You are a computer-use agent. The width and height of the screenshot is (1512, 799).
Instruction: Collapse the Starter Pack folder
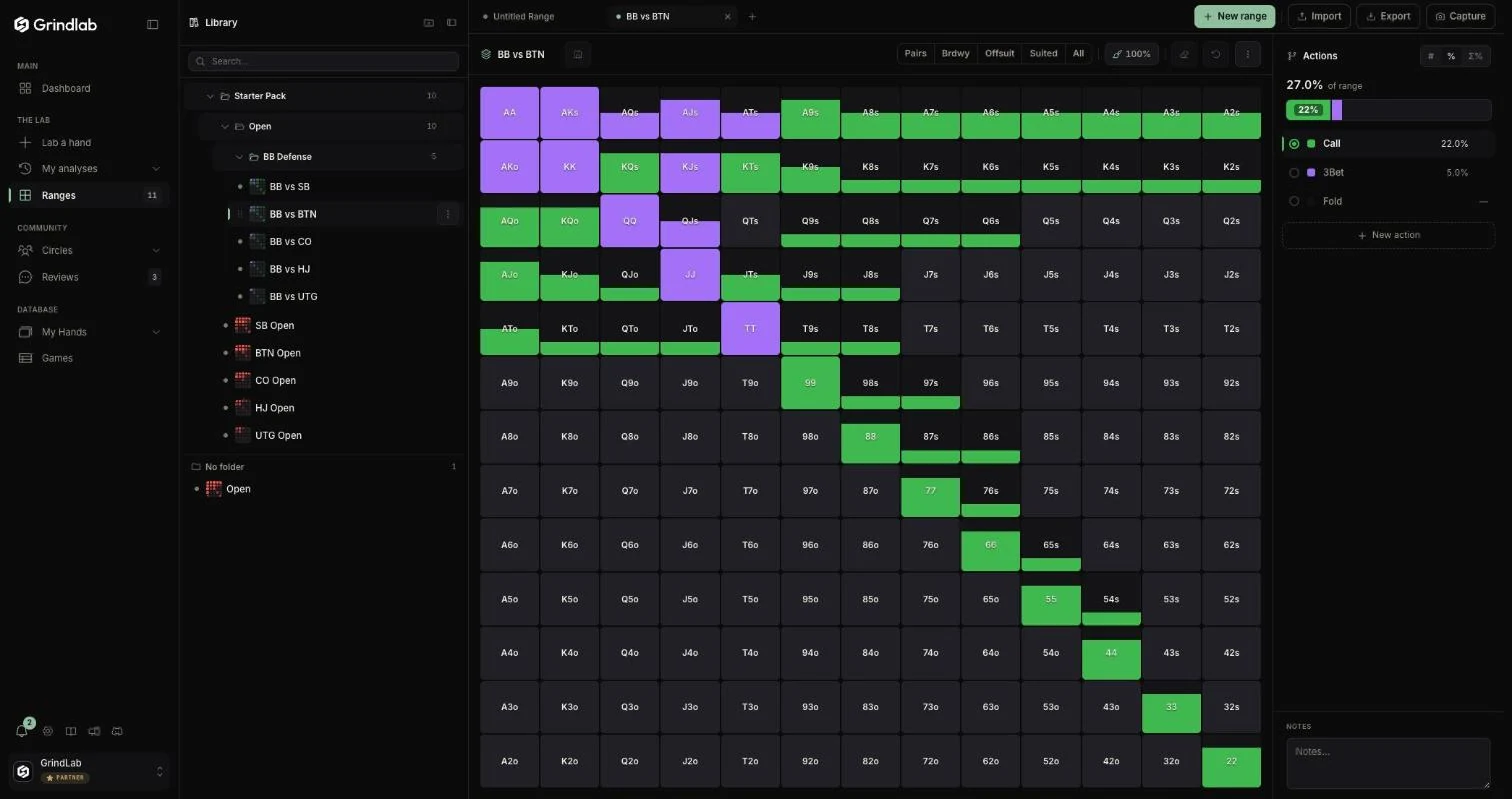pyautogui.click(x=210, y=96)
